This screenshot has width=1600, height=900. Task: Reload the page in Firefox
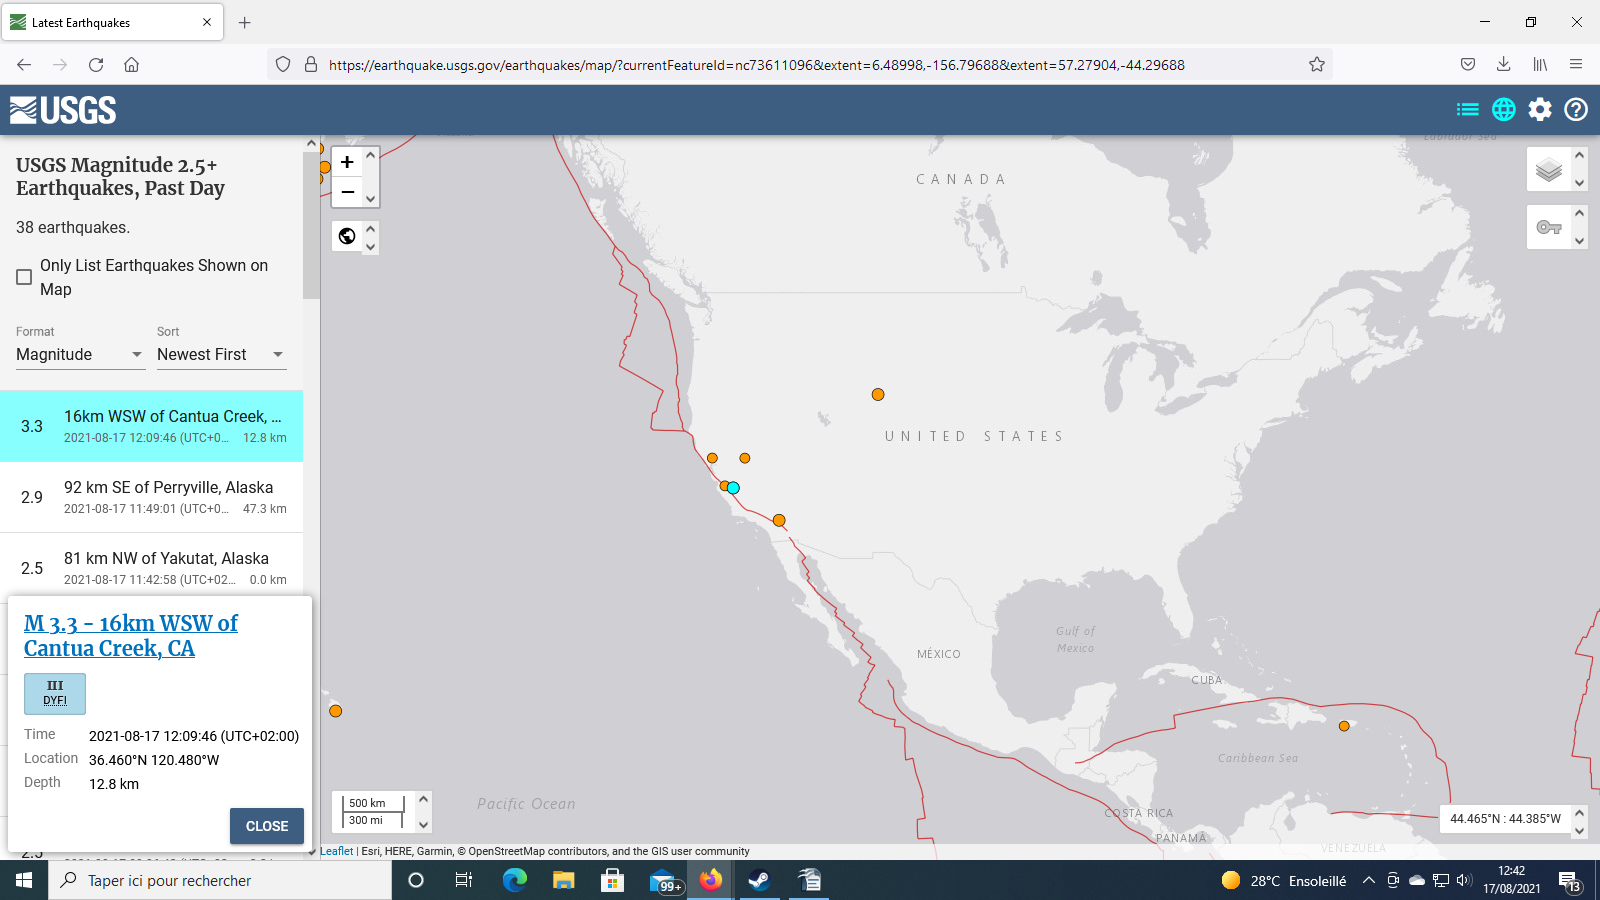[96, 65]
